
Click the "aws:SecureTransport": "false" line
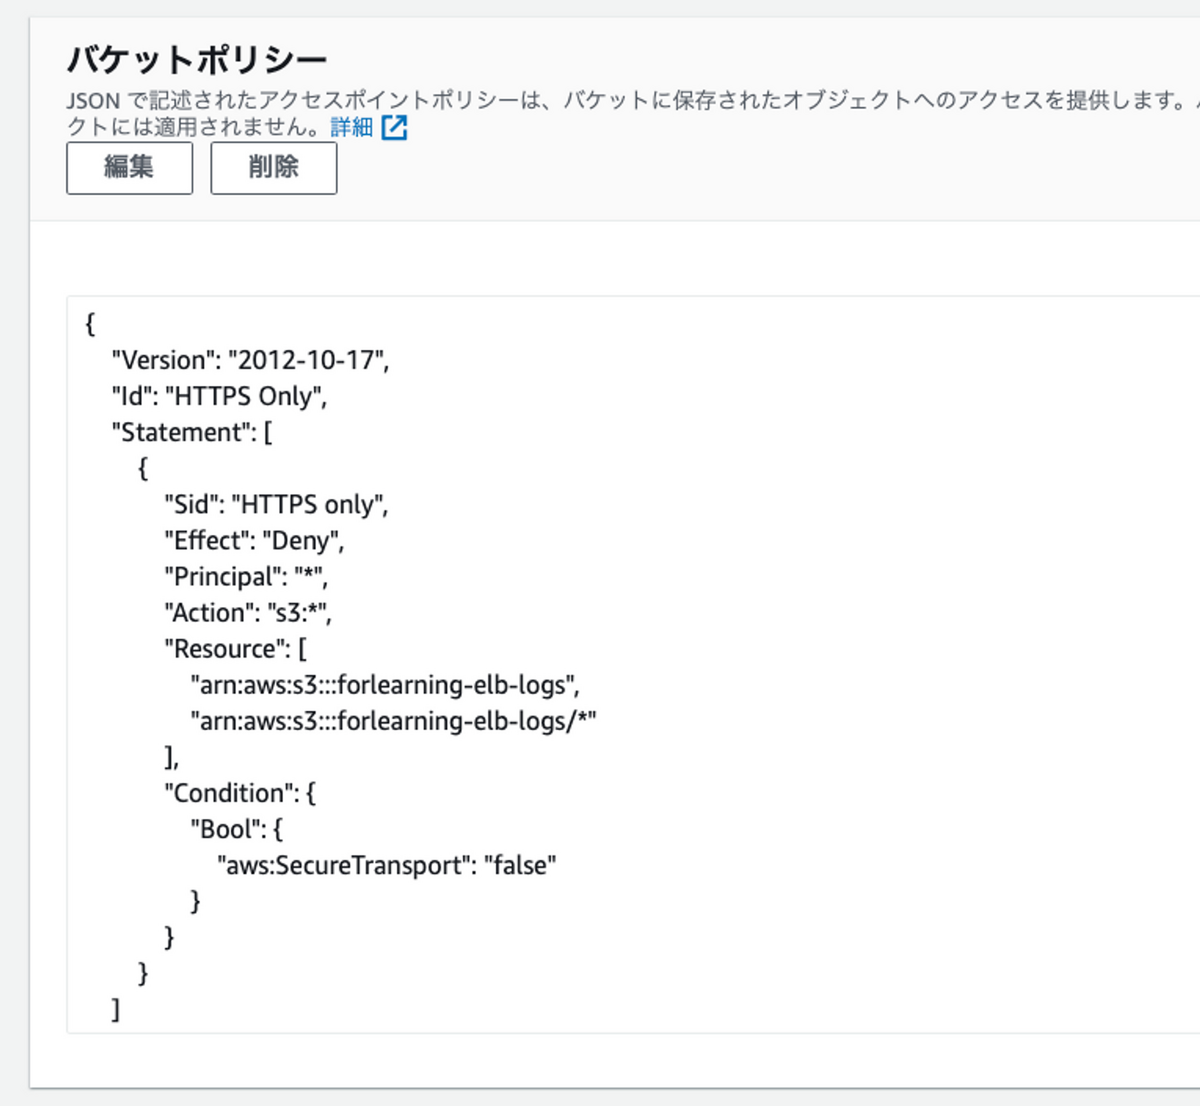(x=386, y=865)
